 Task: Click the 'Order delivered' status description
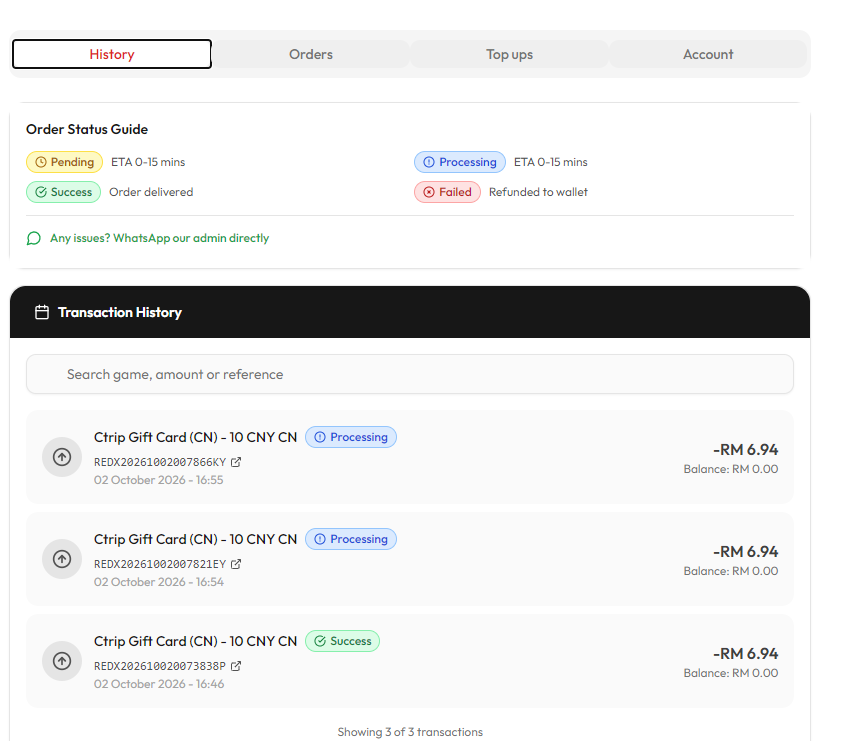pyautogui.click(x=151, y=192)
